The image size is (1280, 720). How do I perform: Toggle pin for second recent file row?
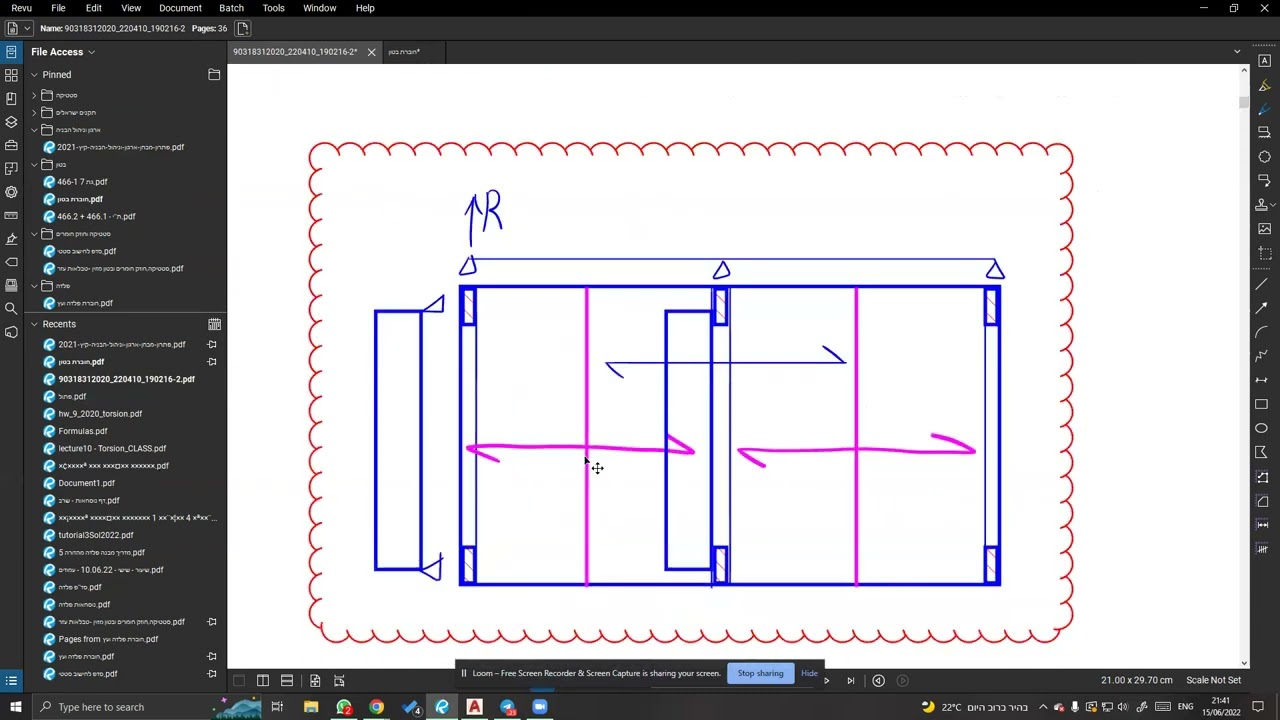tap(212, 362)
